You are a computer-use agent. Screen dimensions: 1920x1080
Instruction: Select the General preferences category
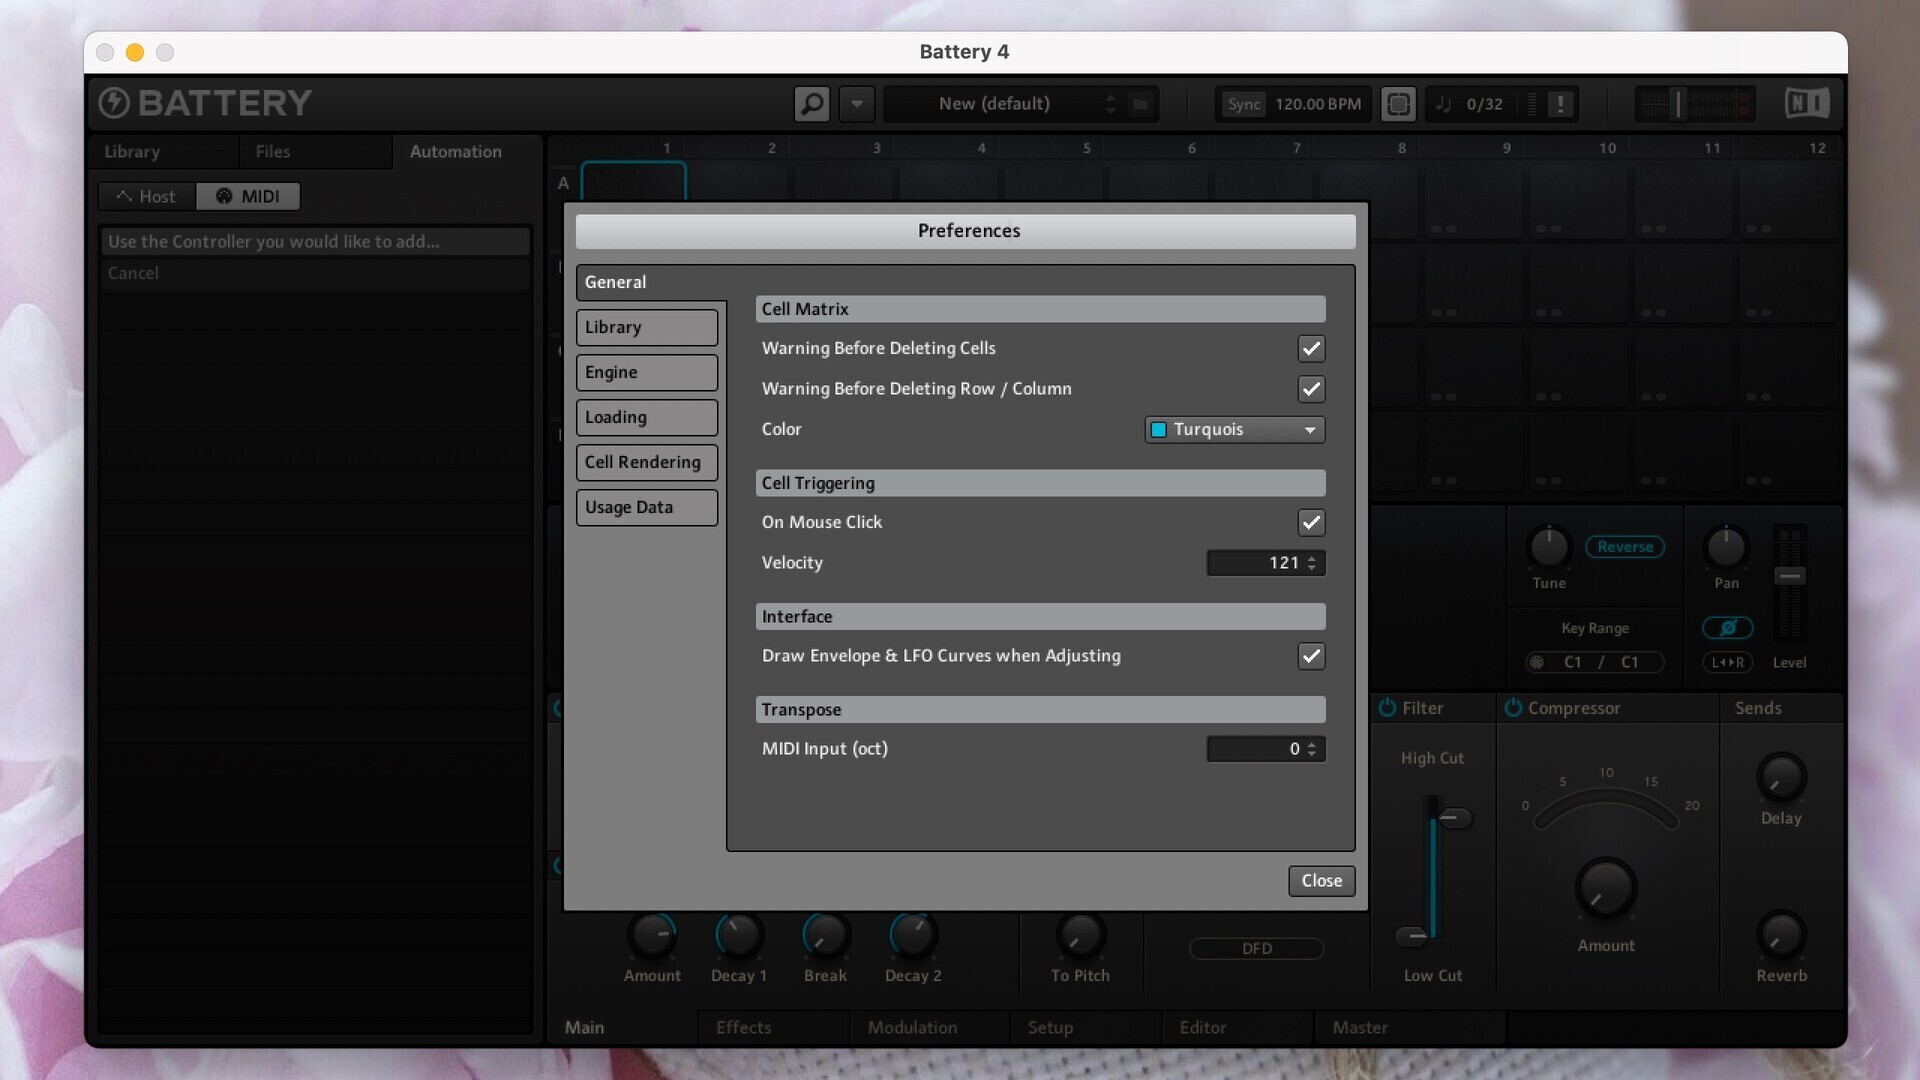pyautogui.click(x=651, y=282)
